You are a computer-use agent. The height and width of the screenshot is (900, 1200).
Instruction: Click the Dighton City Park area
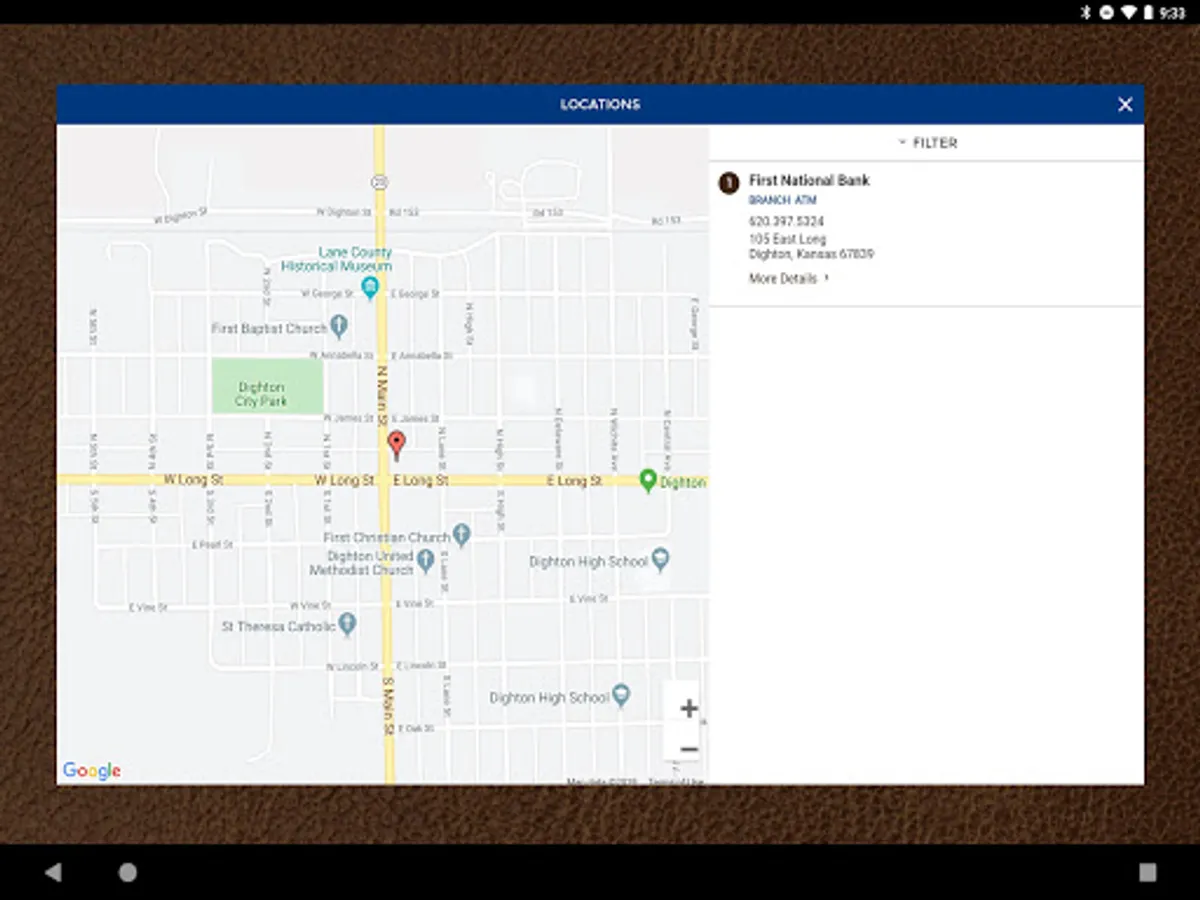267,386
